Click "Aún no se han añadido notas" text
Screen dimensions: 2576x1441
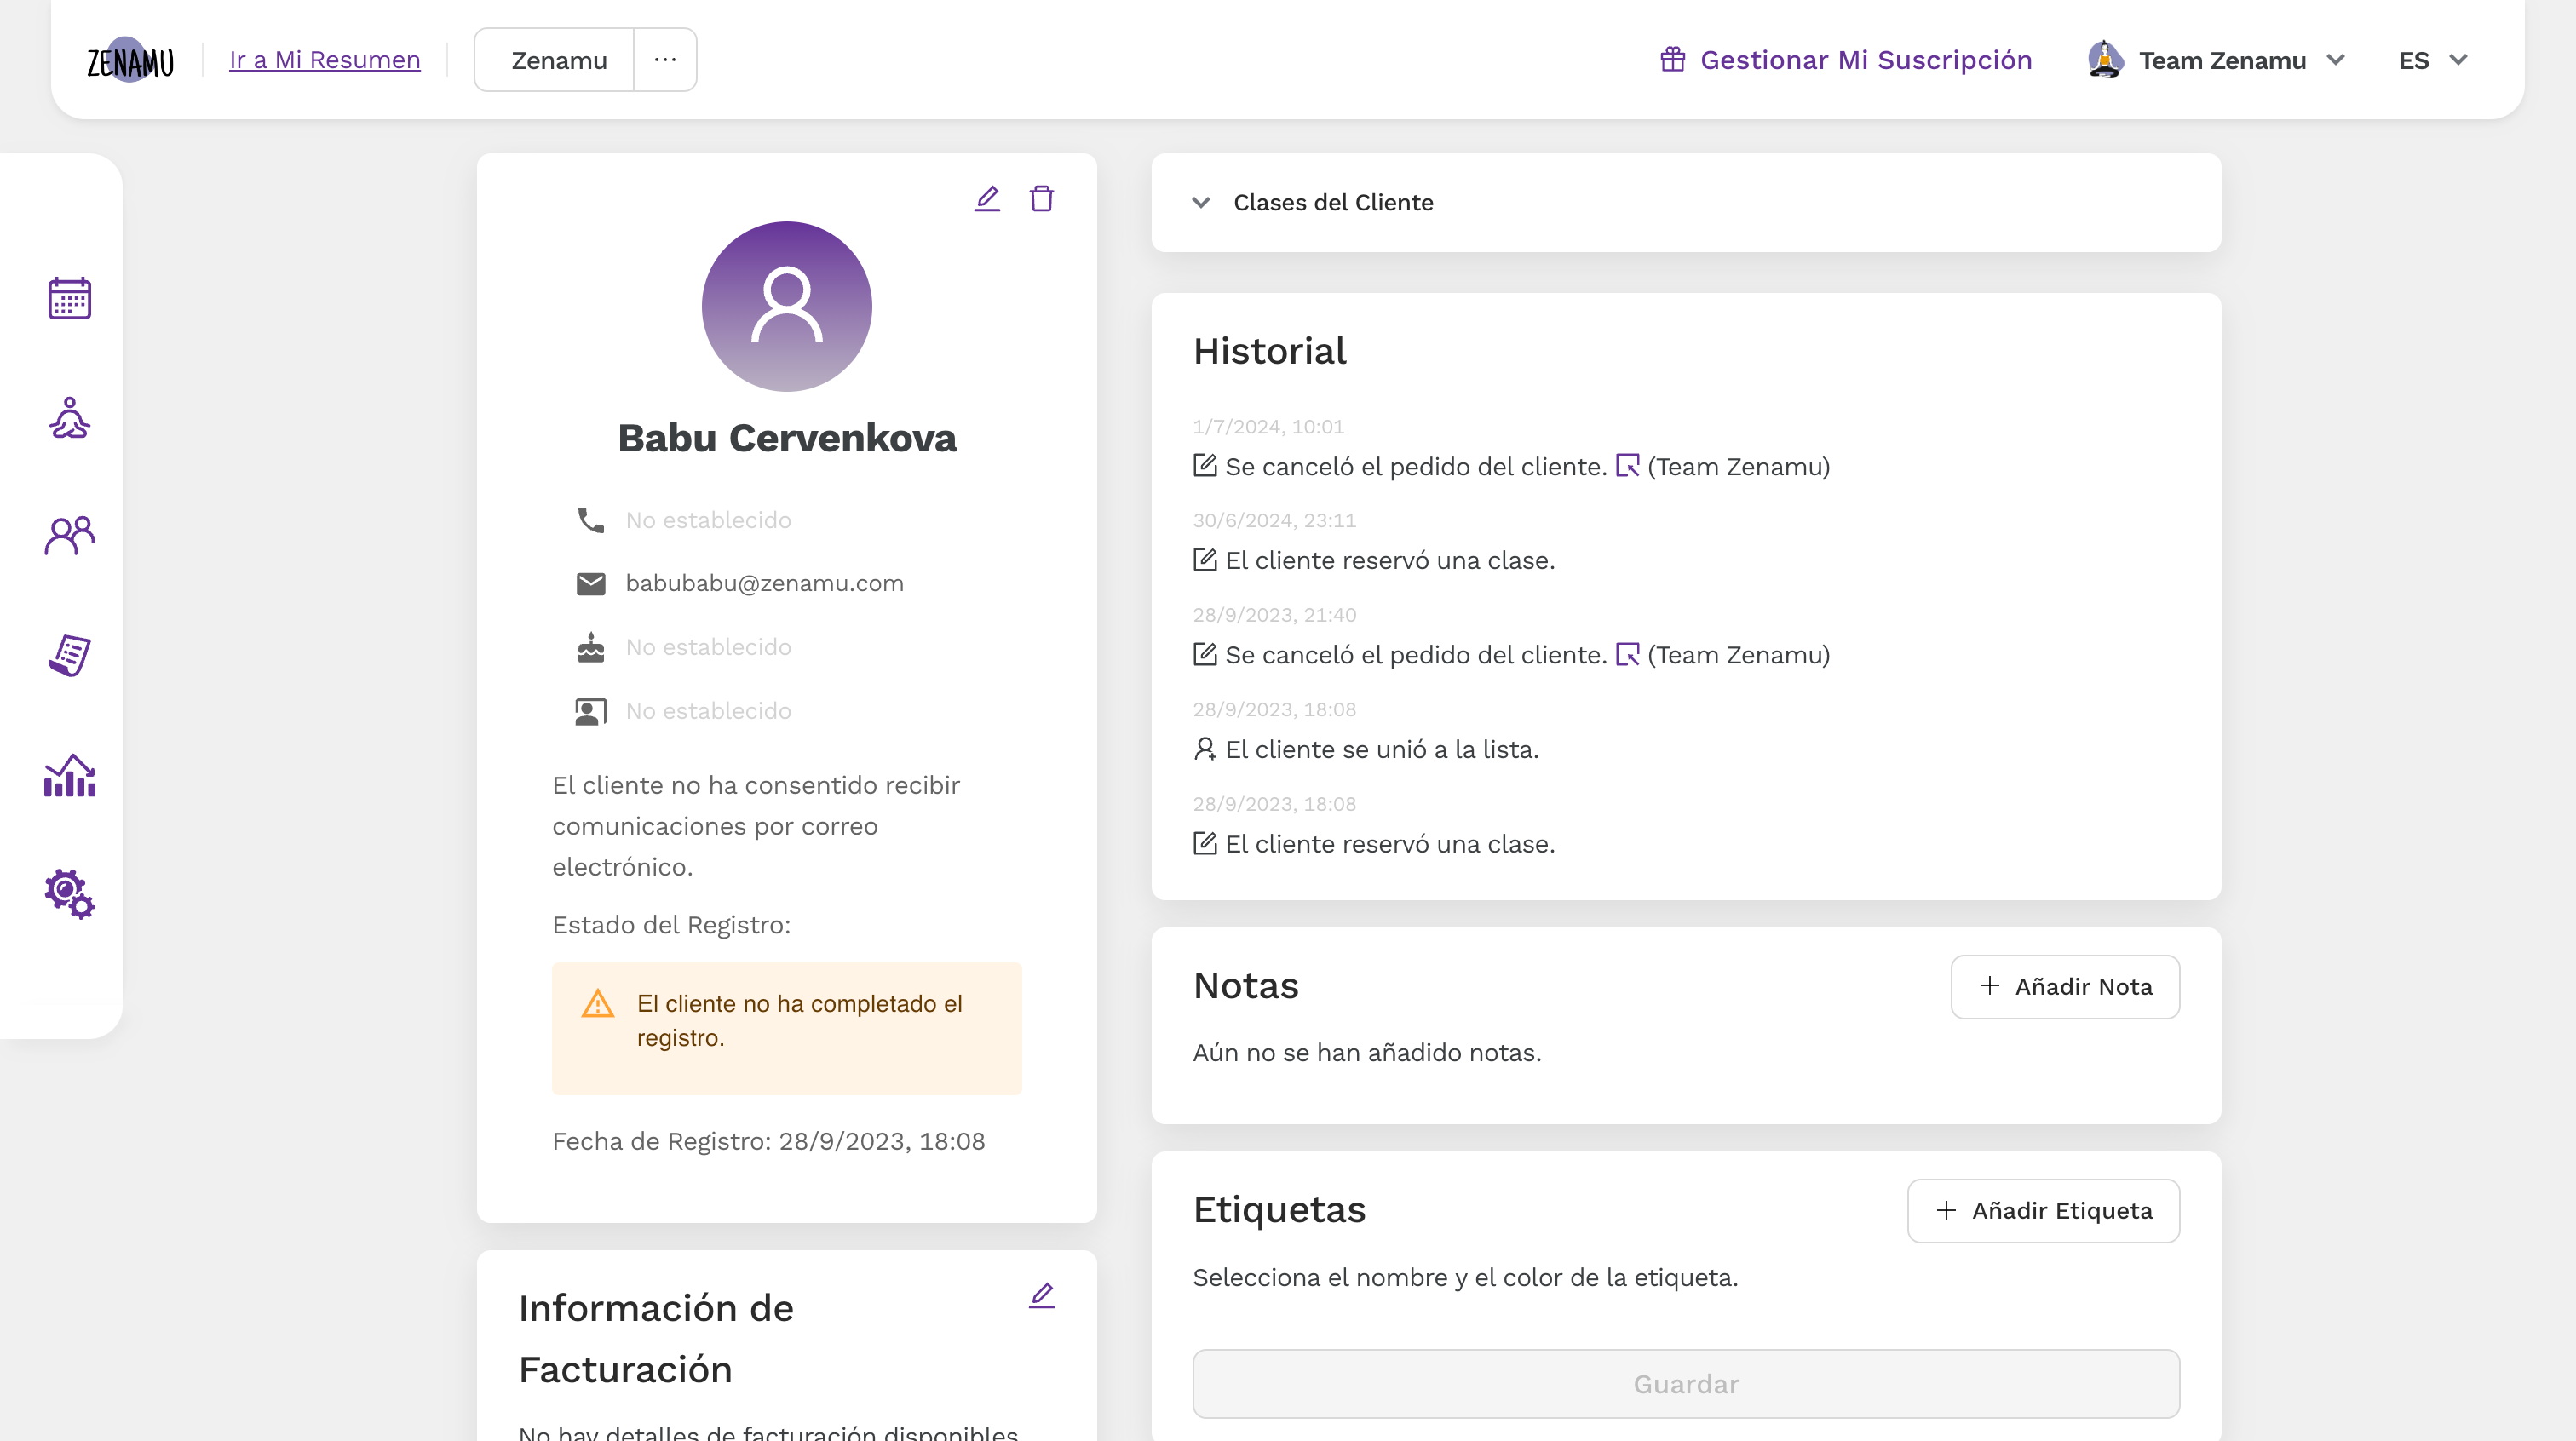[1367, 1053]
